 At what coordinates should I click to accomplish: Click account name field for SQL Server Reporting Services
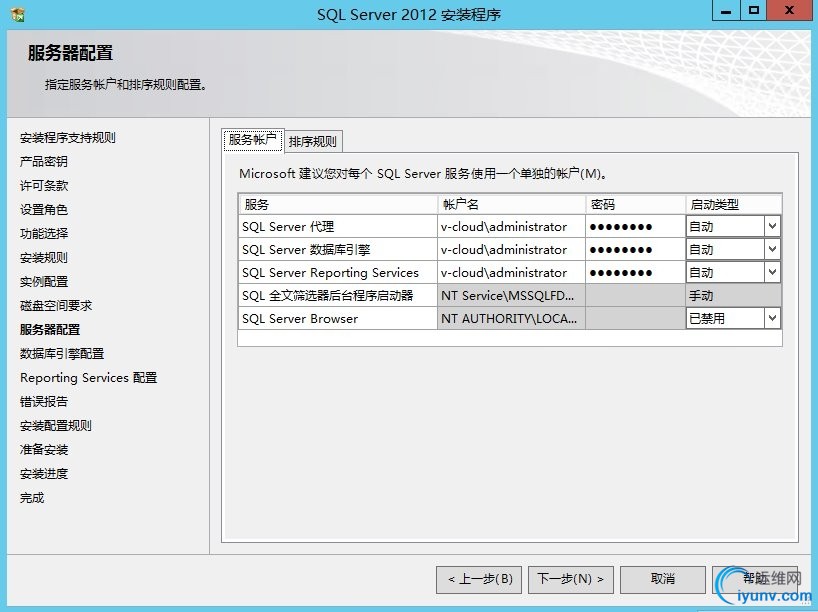511,272
